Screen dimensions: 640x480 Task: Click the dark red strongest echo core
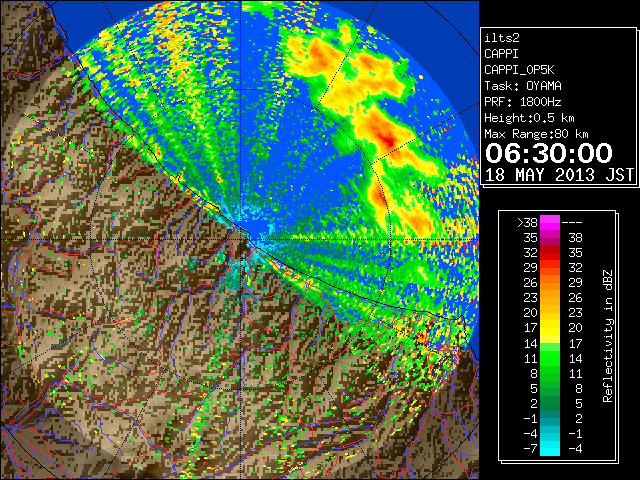(389, 142)
